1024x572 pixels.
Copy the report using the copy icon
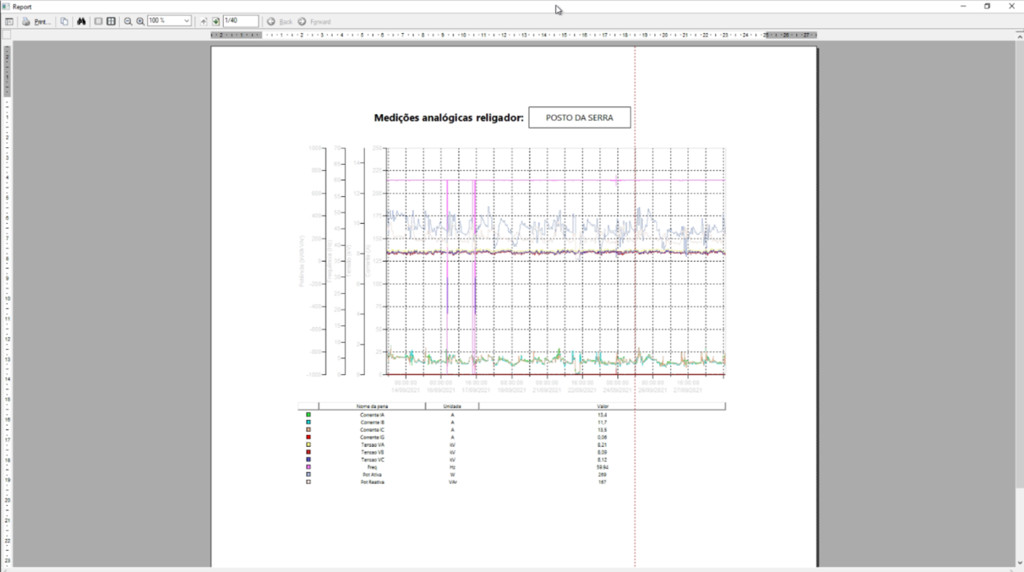[x=64, y=21]
